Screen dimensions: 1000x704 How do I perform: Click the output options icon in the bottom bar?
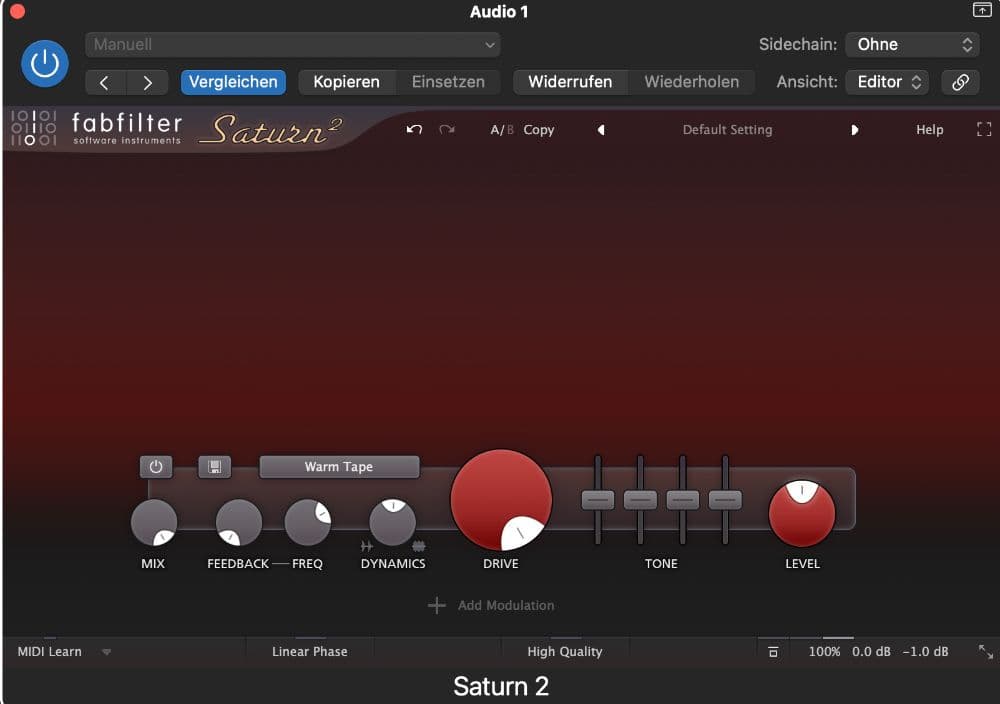[x=773, y=652]
